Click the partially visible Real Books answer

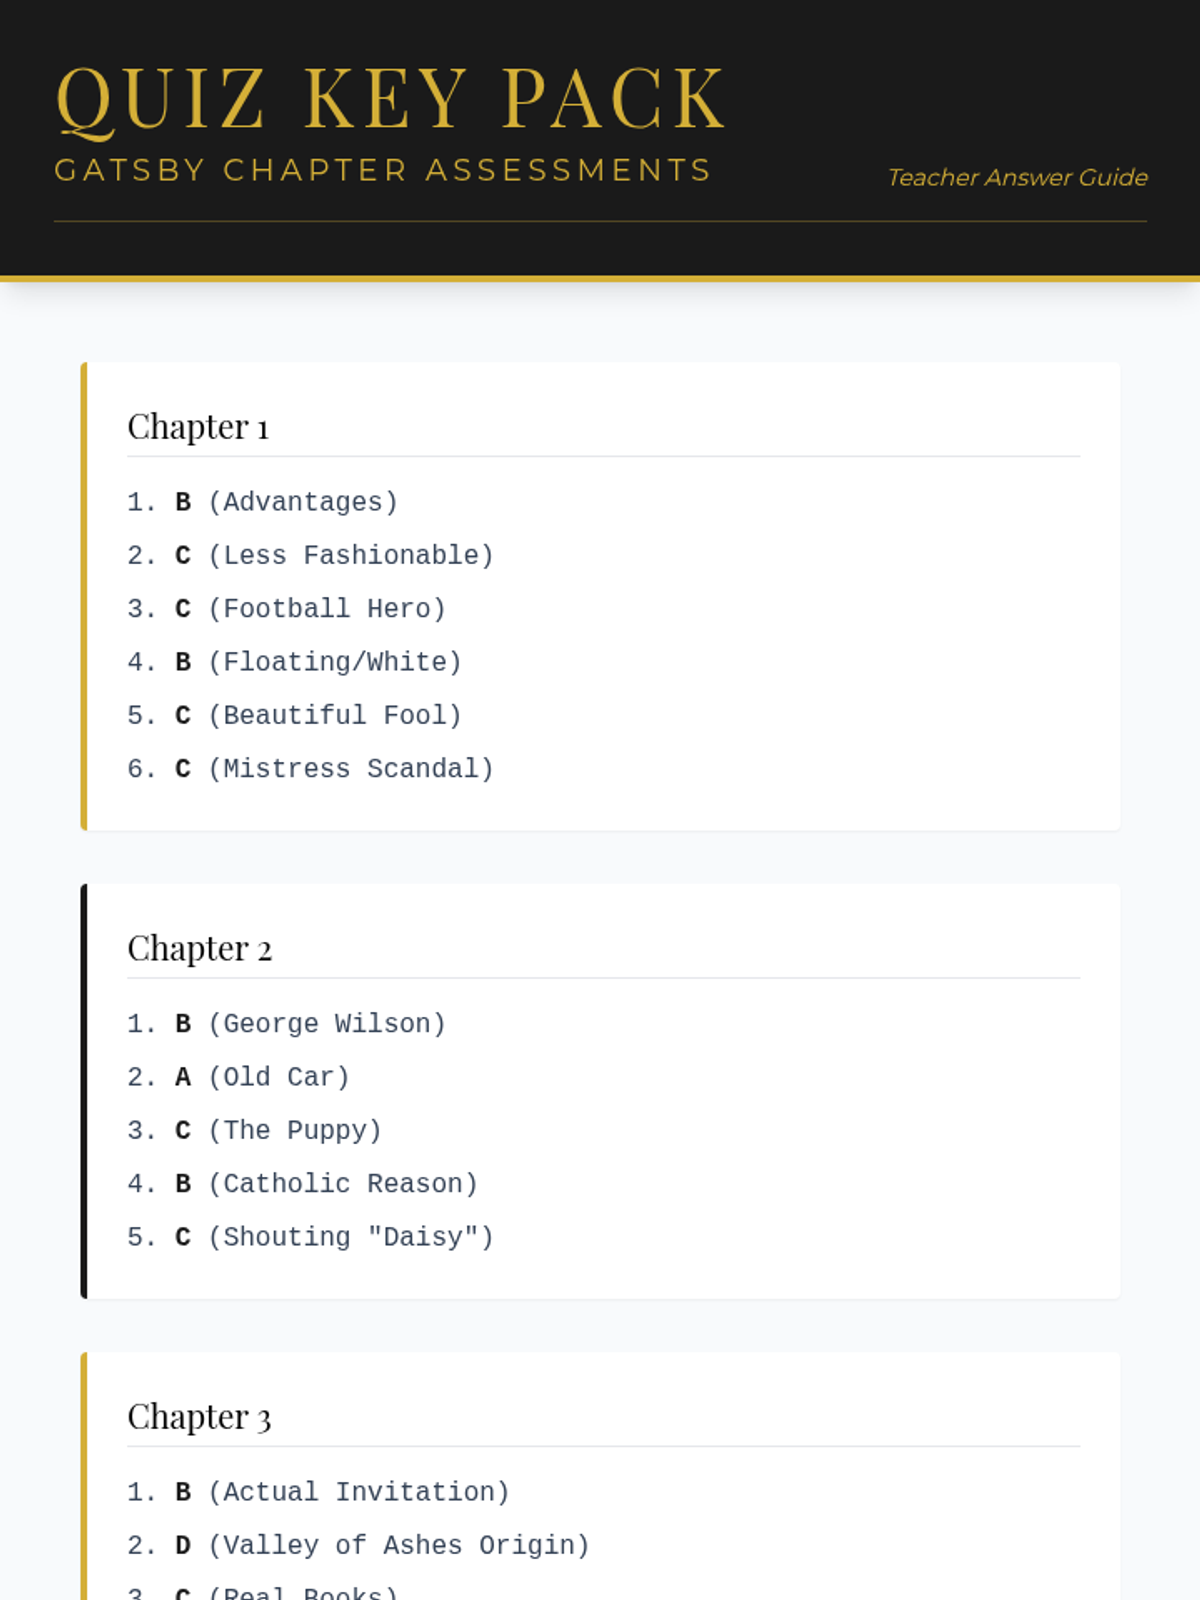pyautogui.click(x=263, y=1592)
